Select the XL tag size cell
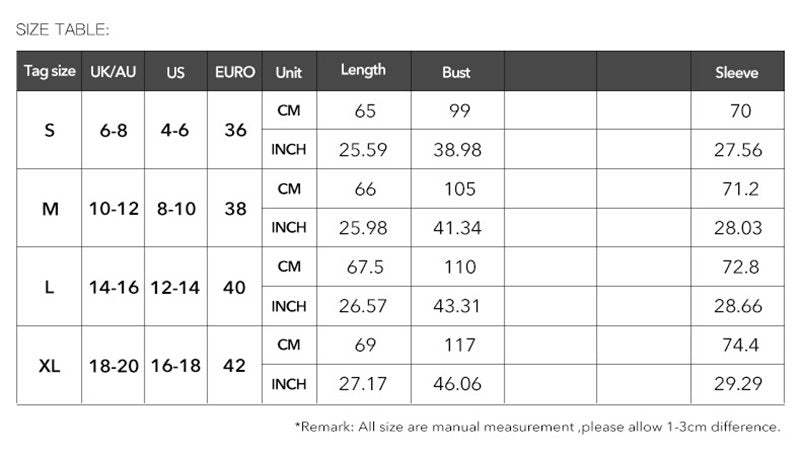The height and width of the screenshot is (450, 800). pos(49,366)
